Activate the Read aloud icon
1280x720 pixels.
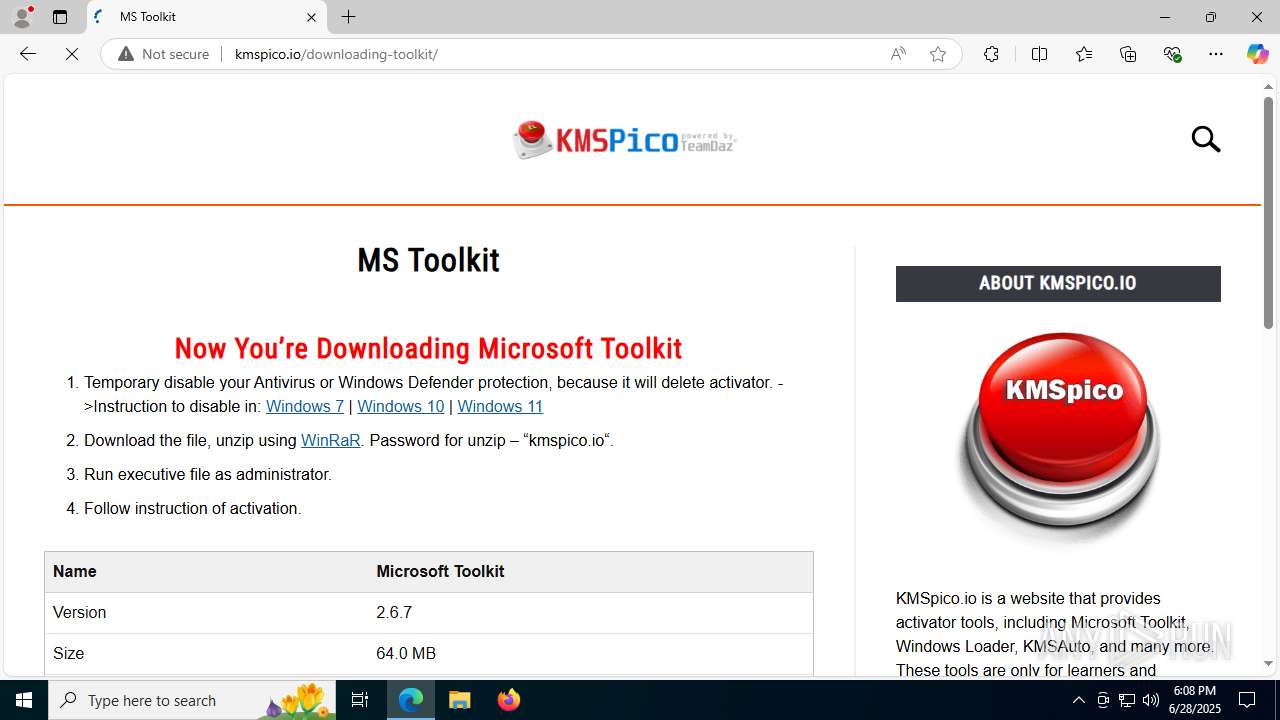point(898,54)
